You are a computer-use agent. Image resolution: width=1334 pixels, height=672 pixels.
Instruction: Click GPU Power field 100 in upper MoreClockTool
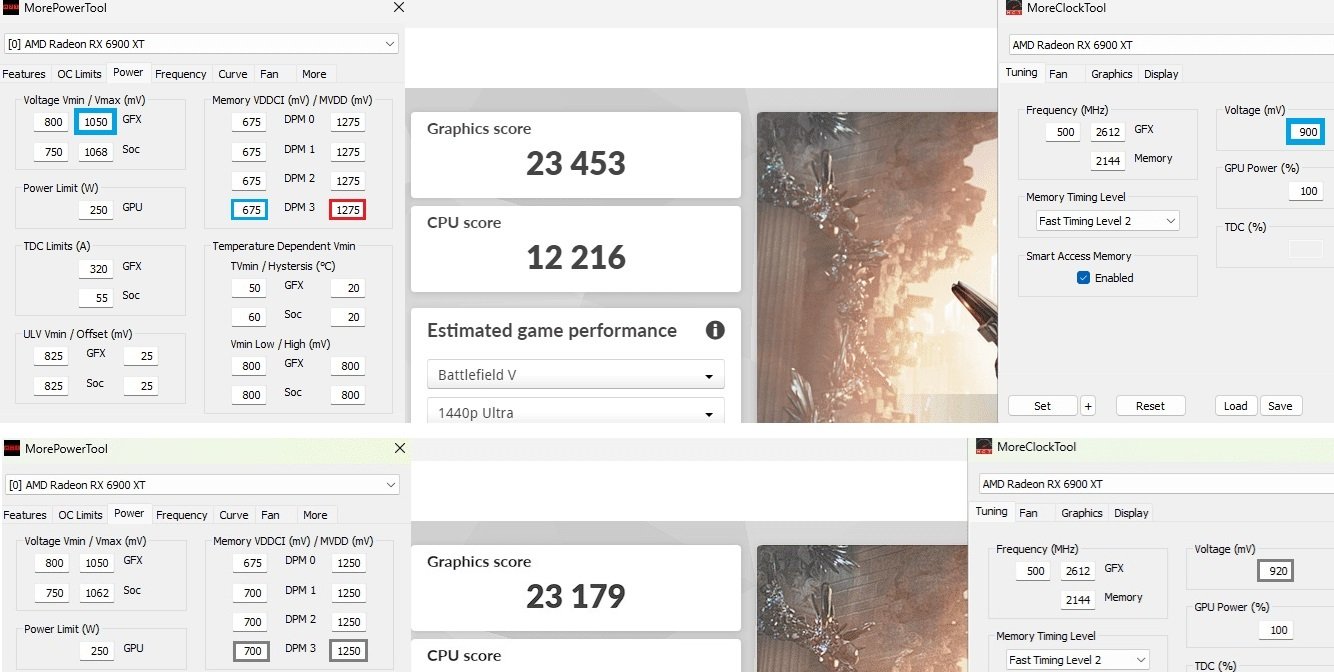click(1306, 191)
